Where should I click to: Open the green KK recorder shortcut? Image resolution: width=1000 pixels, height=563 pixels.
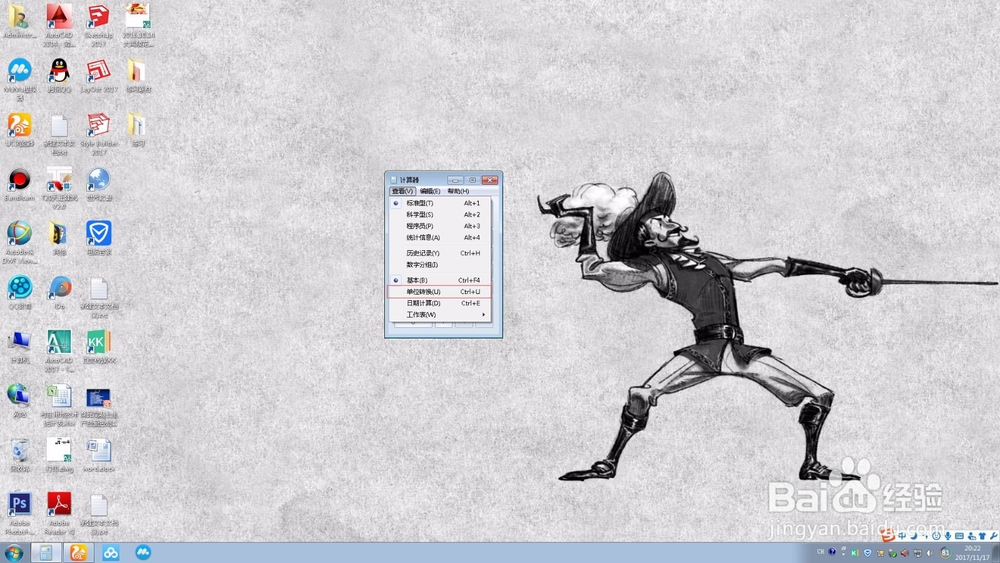pyautogui.click(x=98, y=346)
